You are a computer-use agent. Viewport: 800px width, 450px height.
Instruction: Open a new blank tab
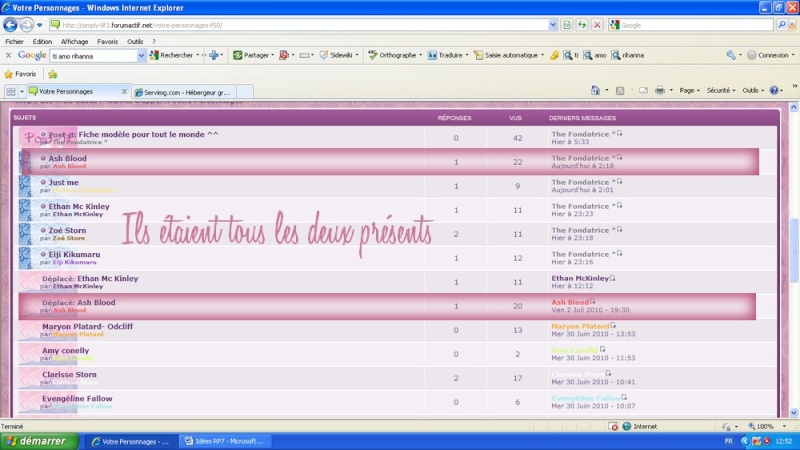coord(245,92)
